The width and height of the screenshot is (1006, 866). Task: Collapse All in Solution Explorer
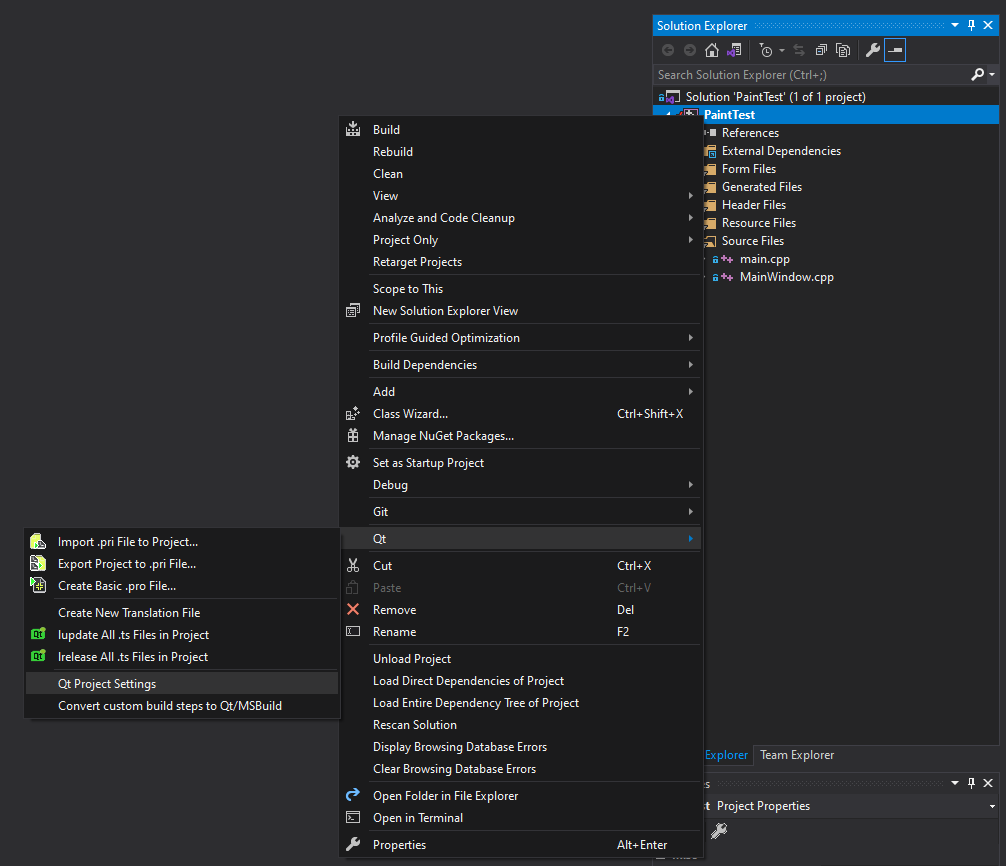[x=821, y=50]
